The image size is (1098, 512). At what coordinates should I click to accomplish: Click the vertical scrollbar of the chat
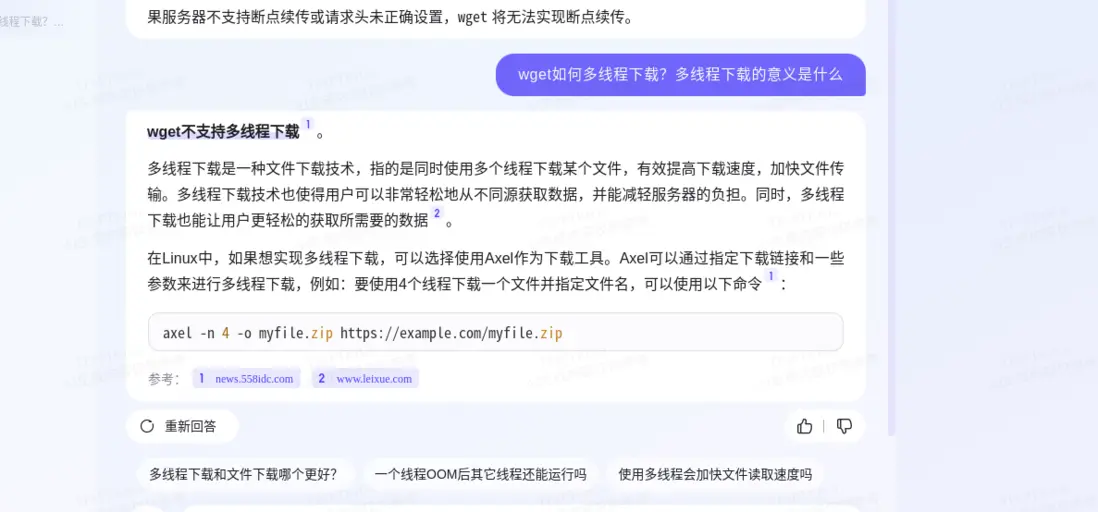(x=891, y=217)
